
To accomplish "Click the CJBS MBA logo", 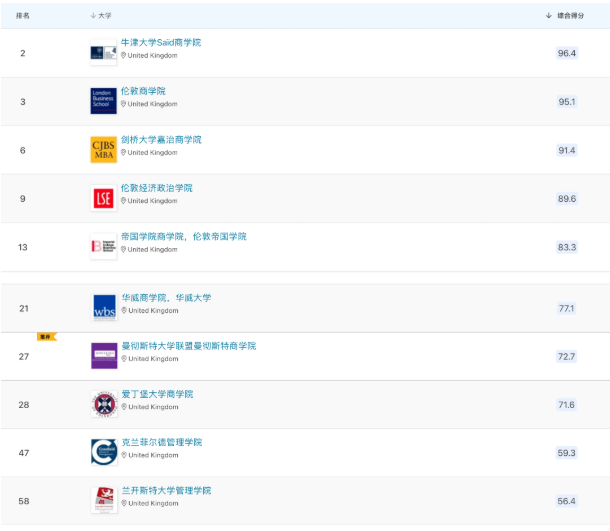I will tap(103, 149).
